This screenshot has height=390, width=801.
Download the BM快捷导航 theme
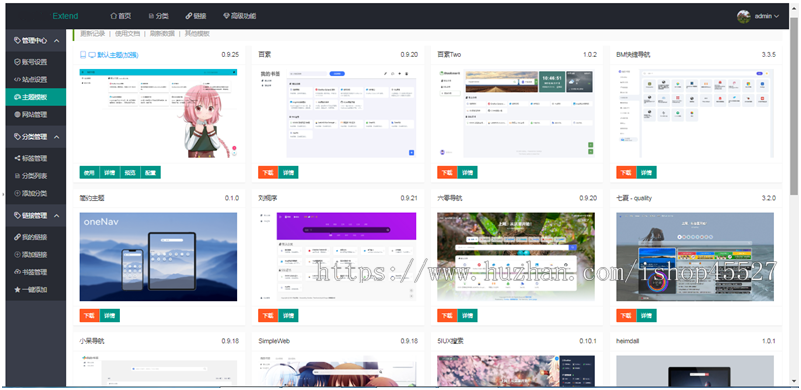(x=626, y=172)
